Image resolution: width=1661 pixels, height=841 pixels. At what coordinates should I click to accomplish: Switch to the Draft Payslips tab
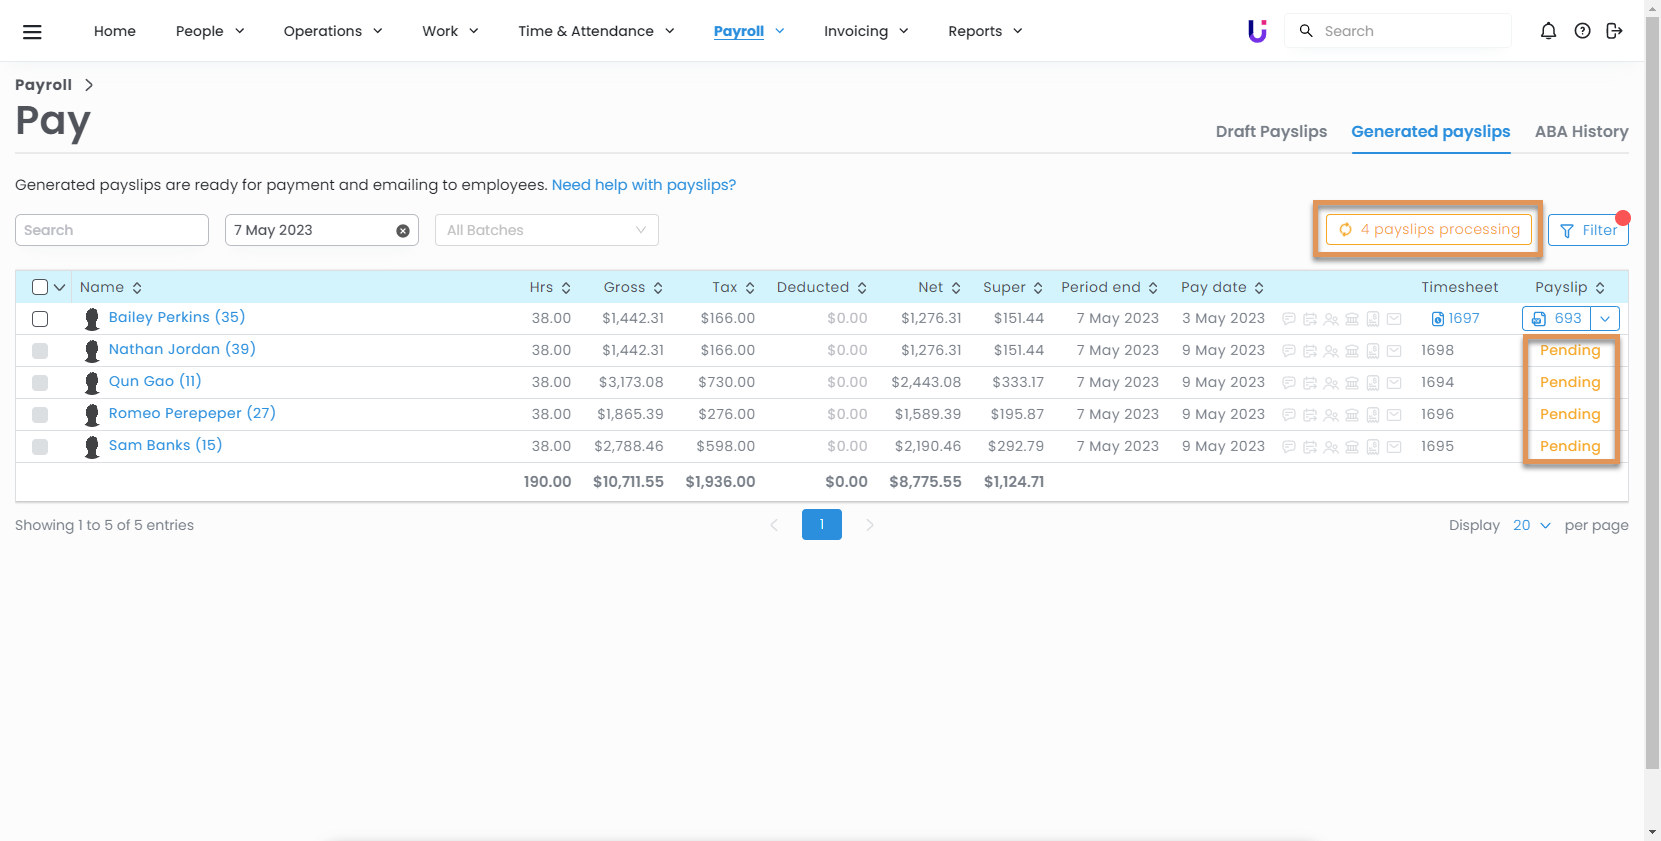tap(1271, 132)
